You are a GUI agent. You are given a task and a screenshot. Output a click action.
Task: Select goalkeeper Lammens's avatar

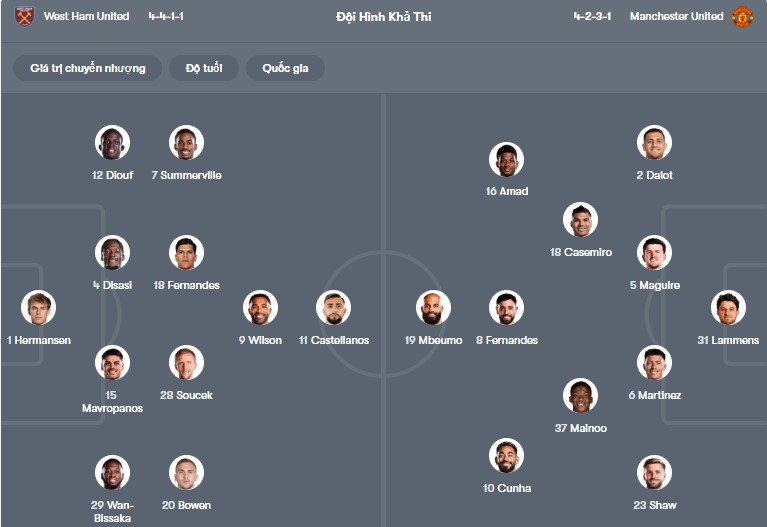point(728,308)
